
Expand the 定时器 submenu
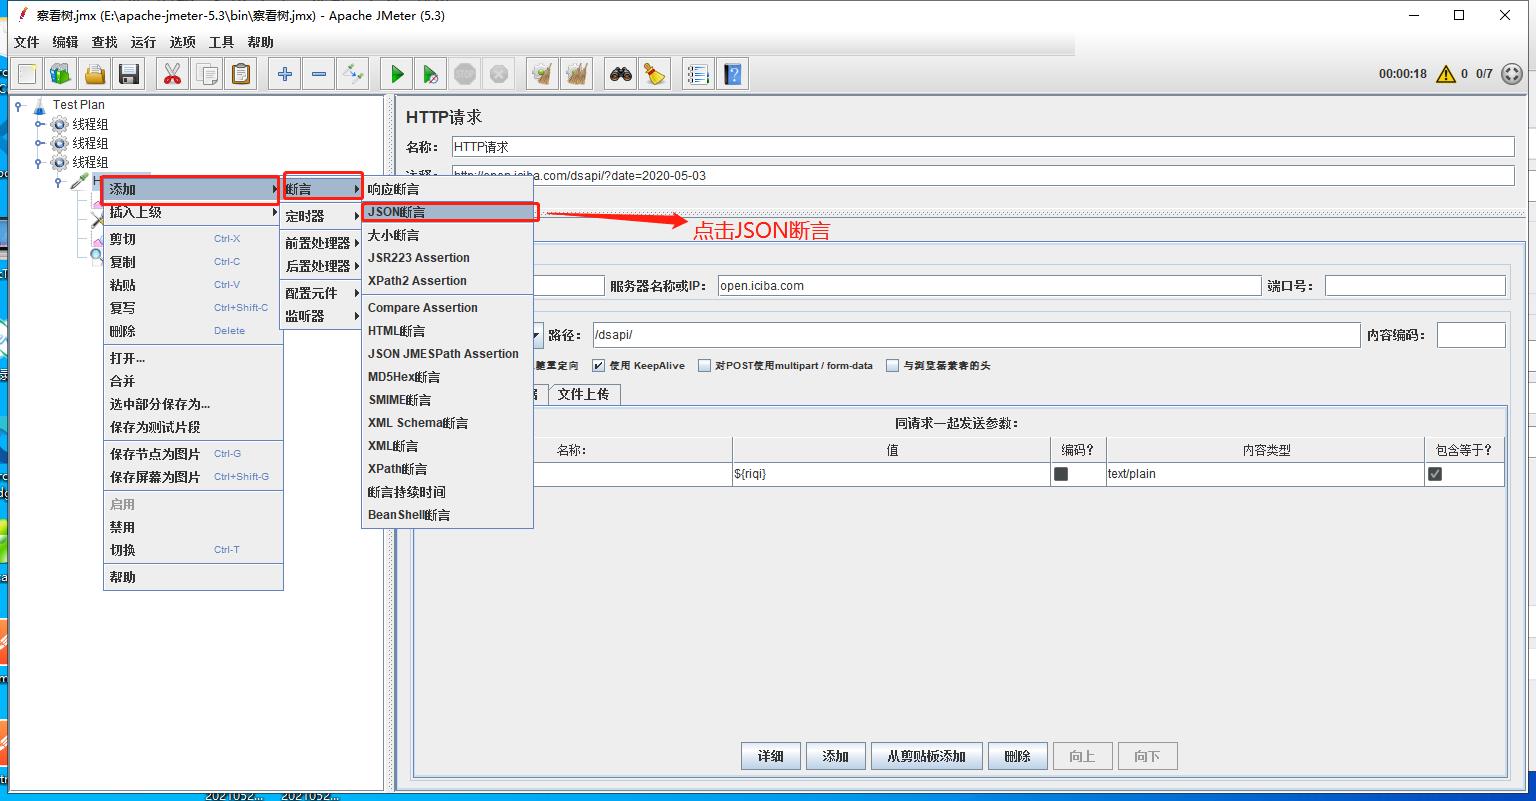(x=321, y=216)
